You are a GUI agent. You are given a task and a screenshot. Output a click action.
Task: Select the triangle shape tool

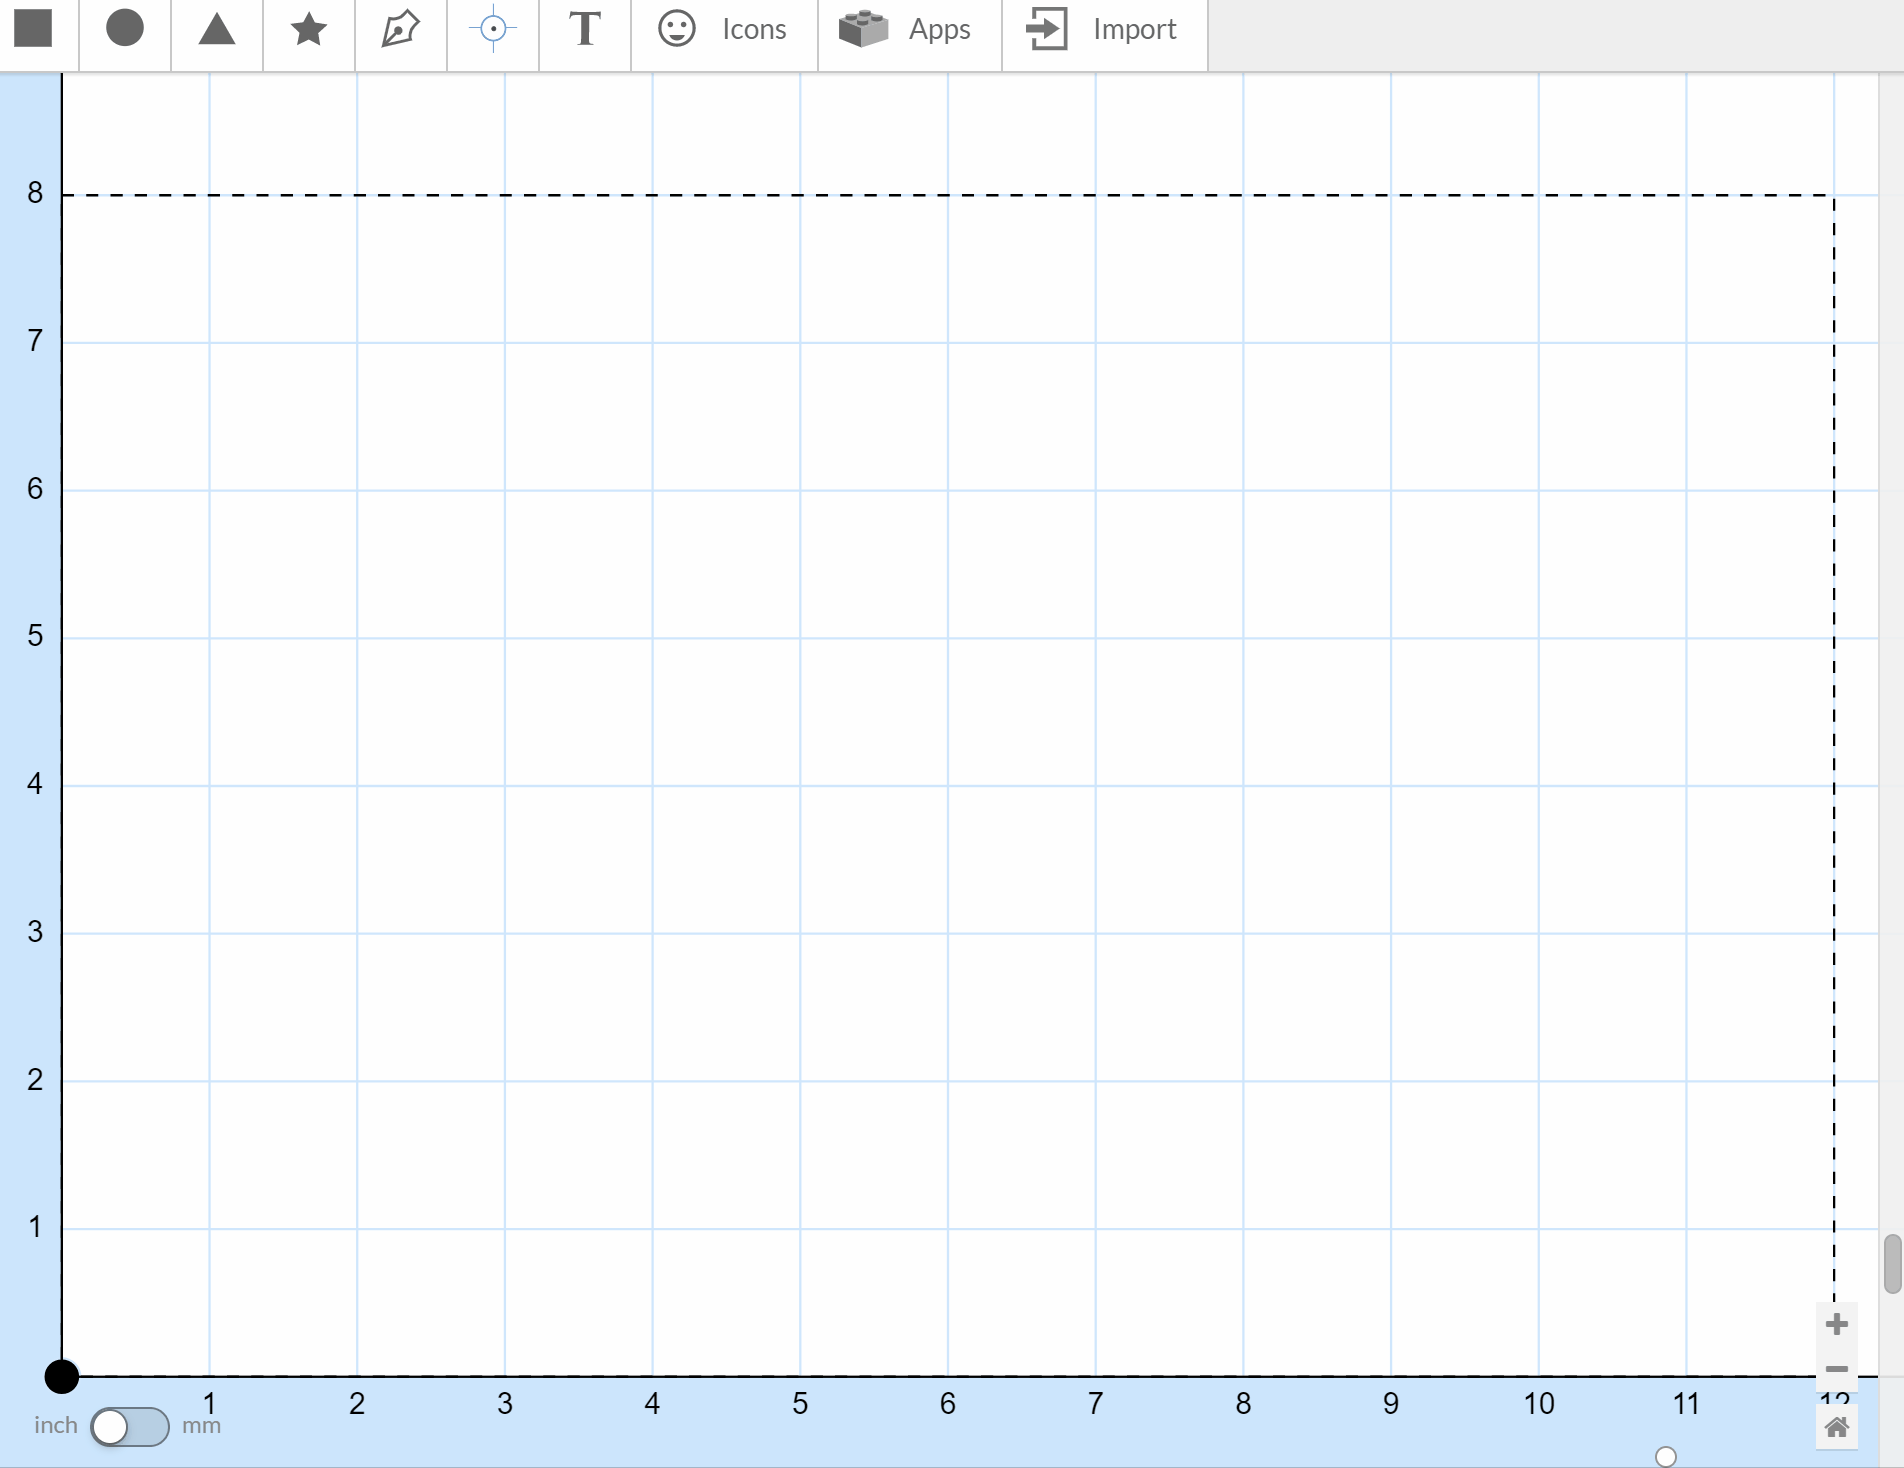(x=216, y=29)
